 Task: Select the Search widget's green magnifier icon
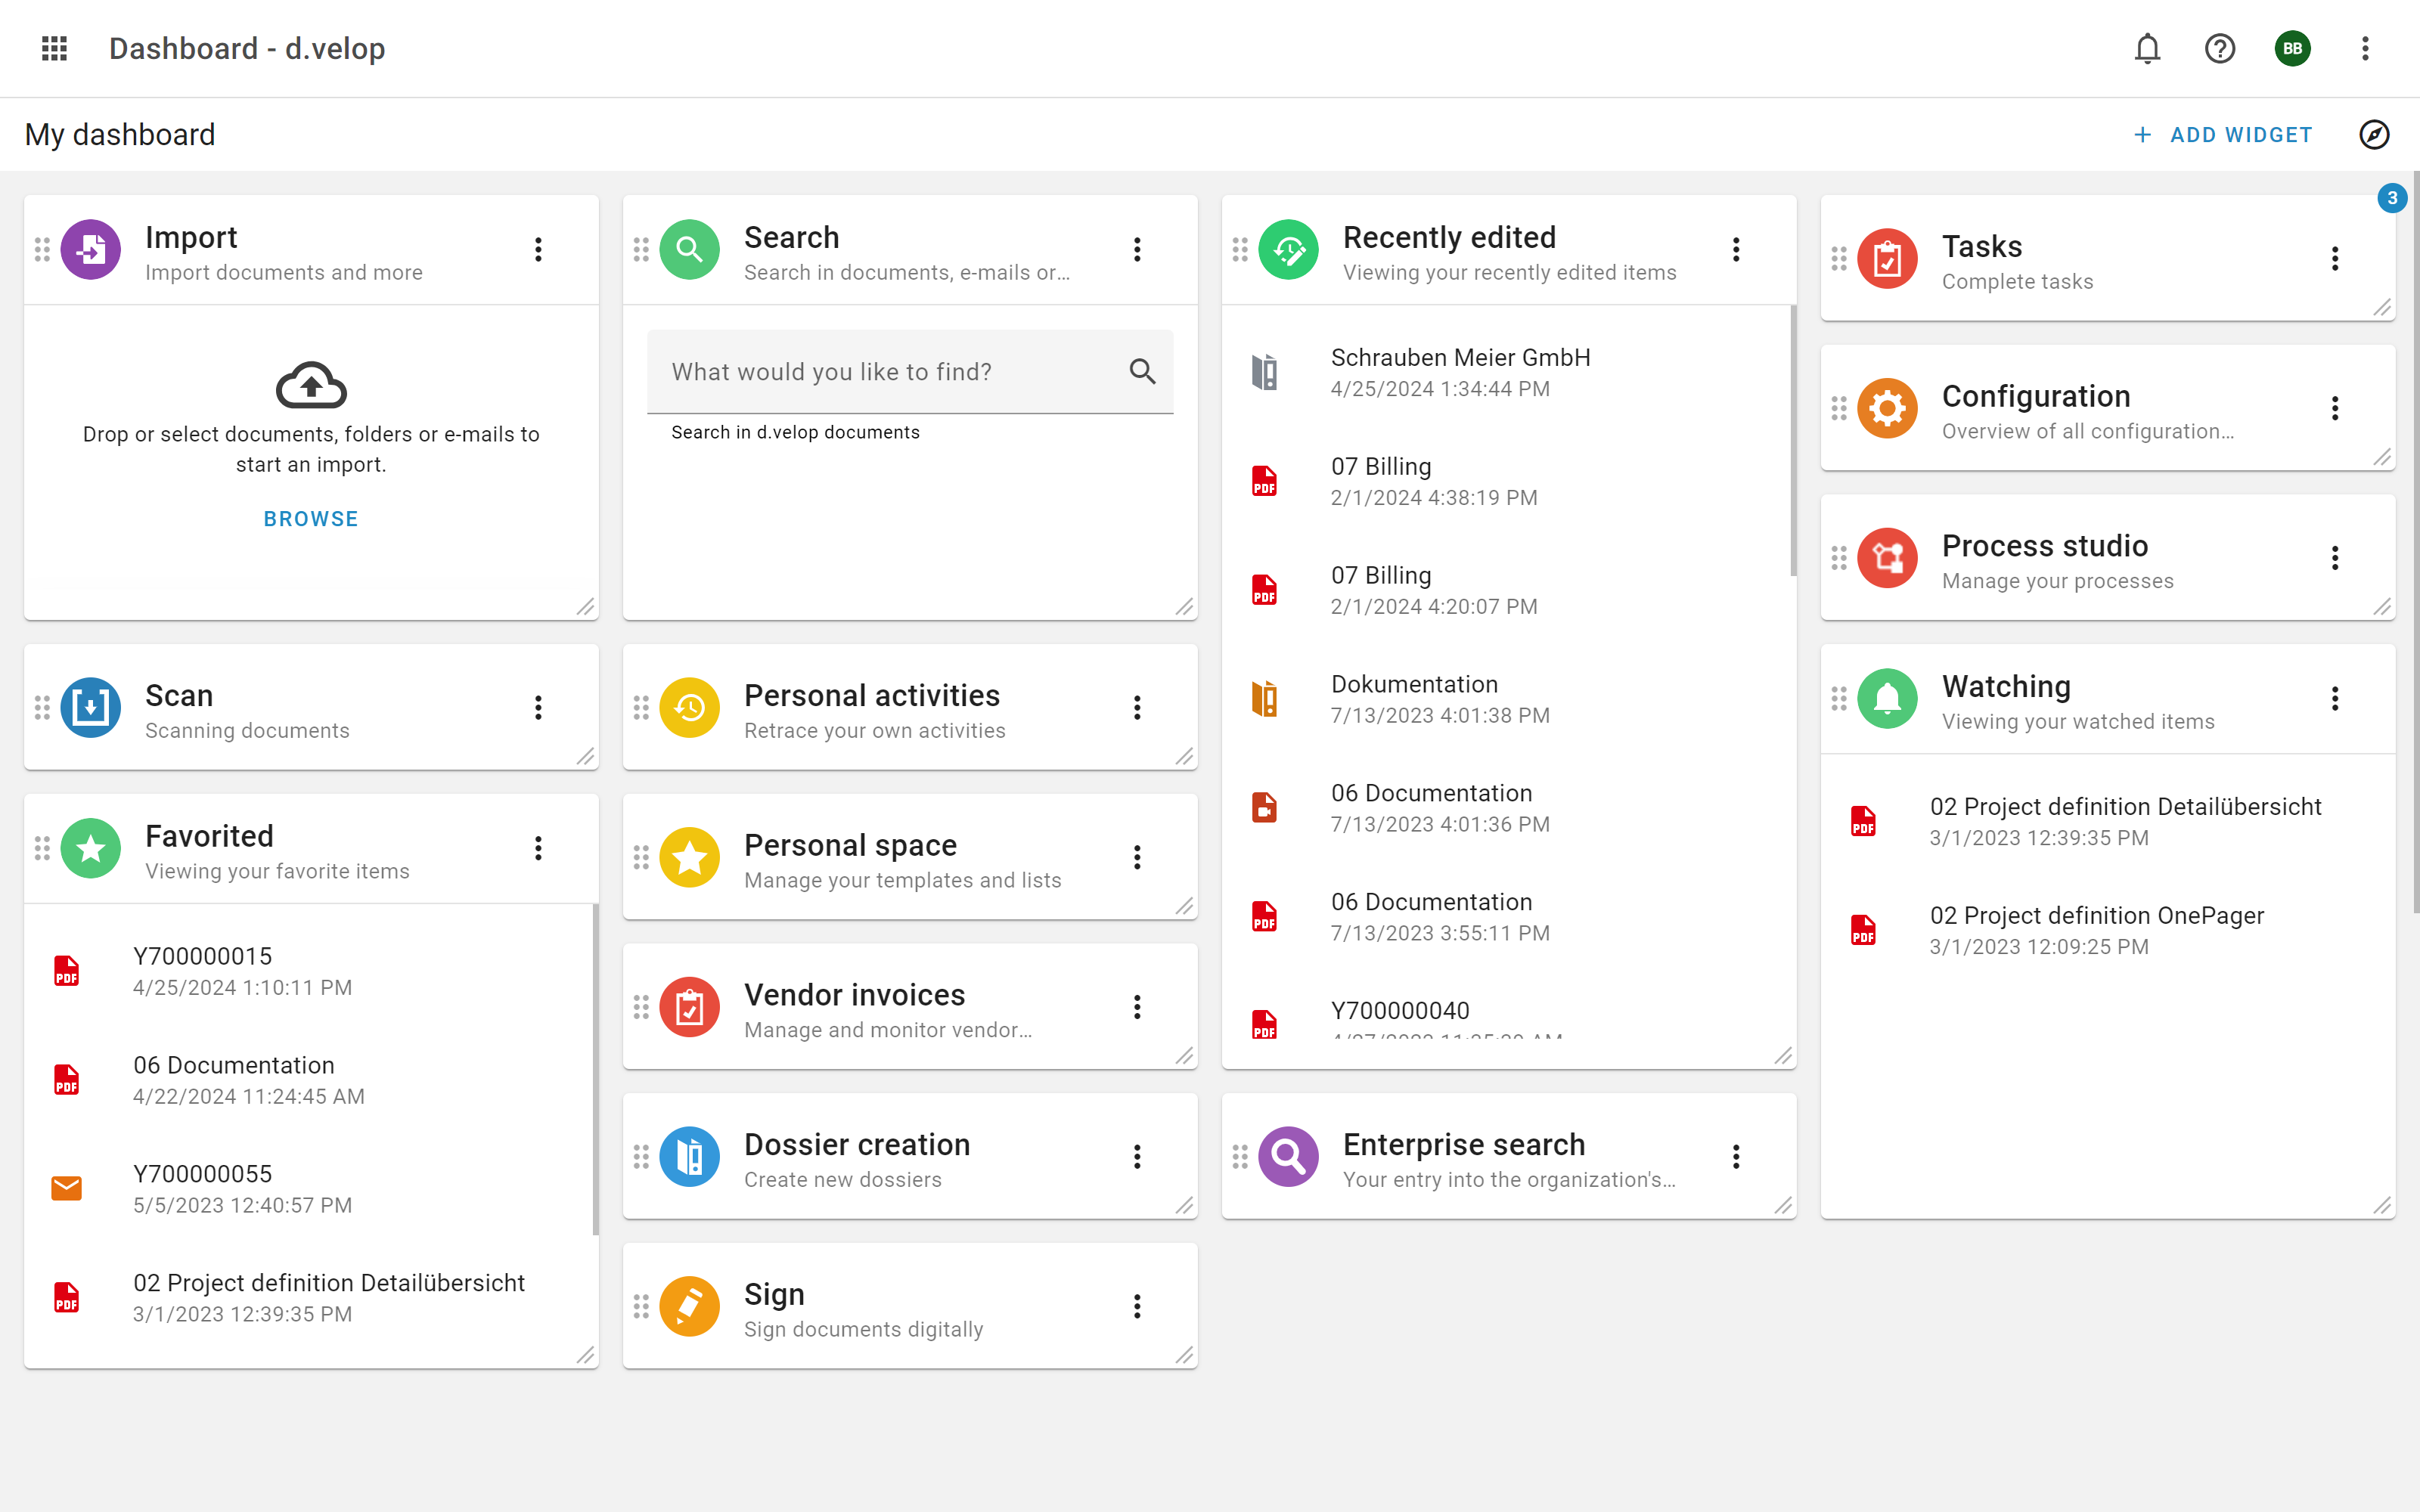pyautogui.click(x=689, y=249)
